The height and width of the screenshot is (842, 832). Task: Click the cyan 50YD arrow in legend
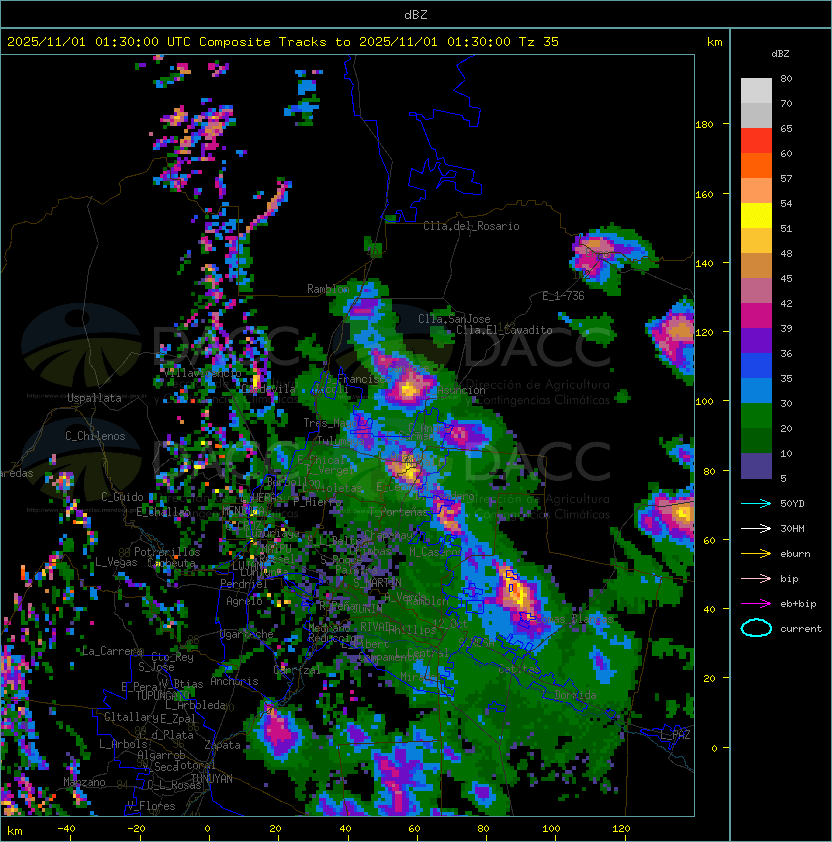(x=756, y=503)
